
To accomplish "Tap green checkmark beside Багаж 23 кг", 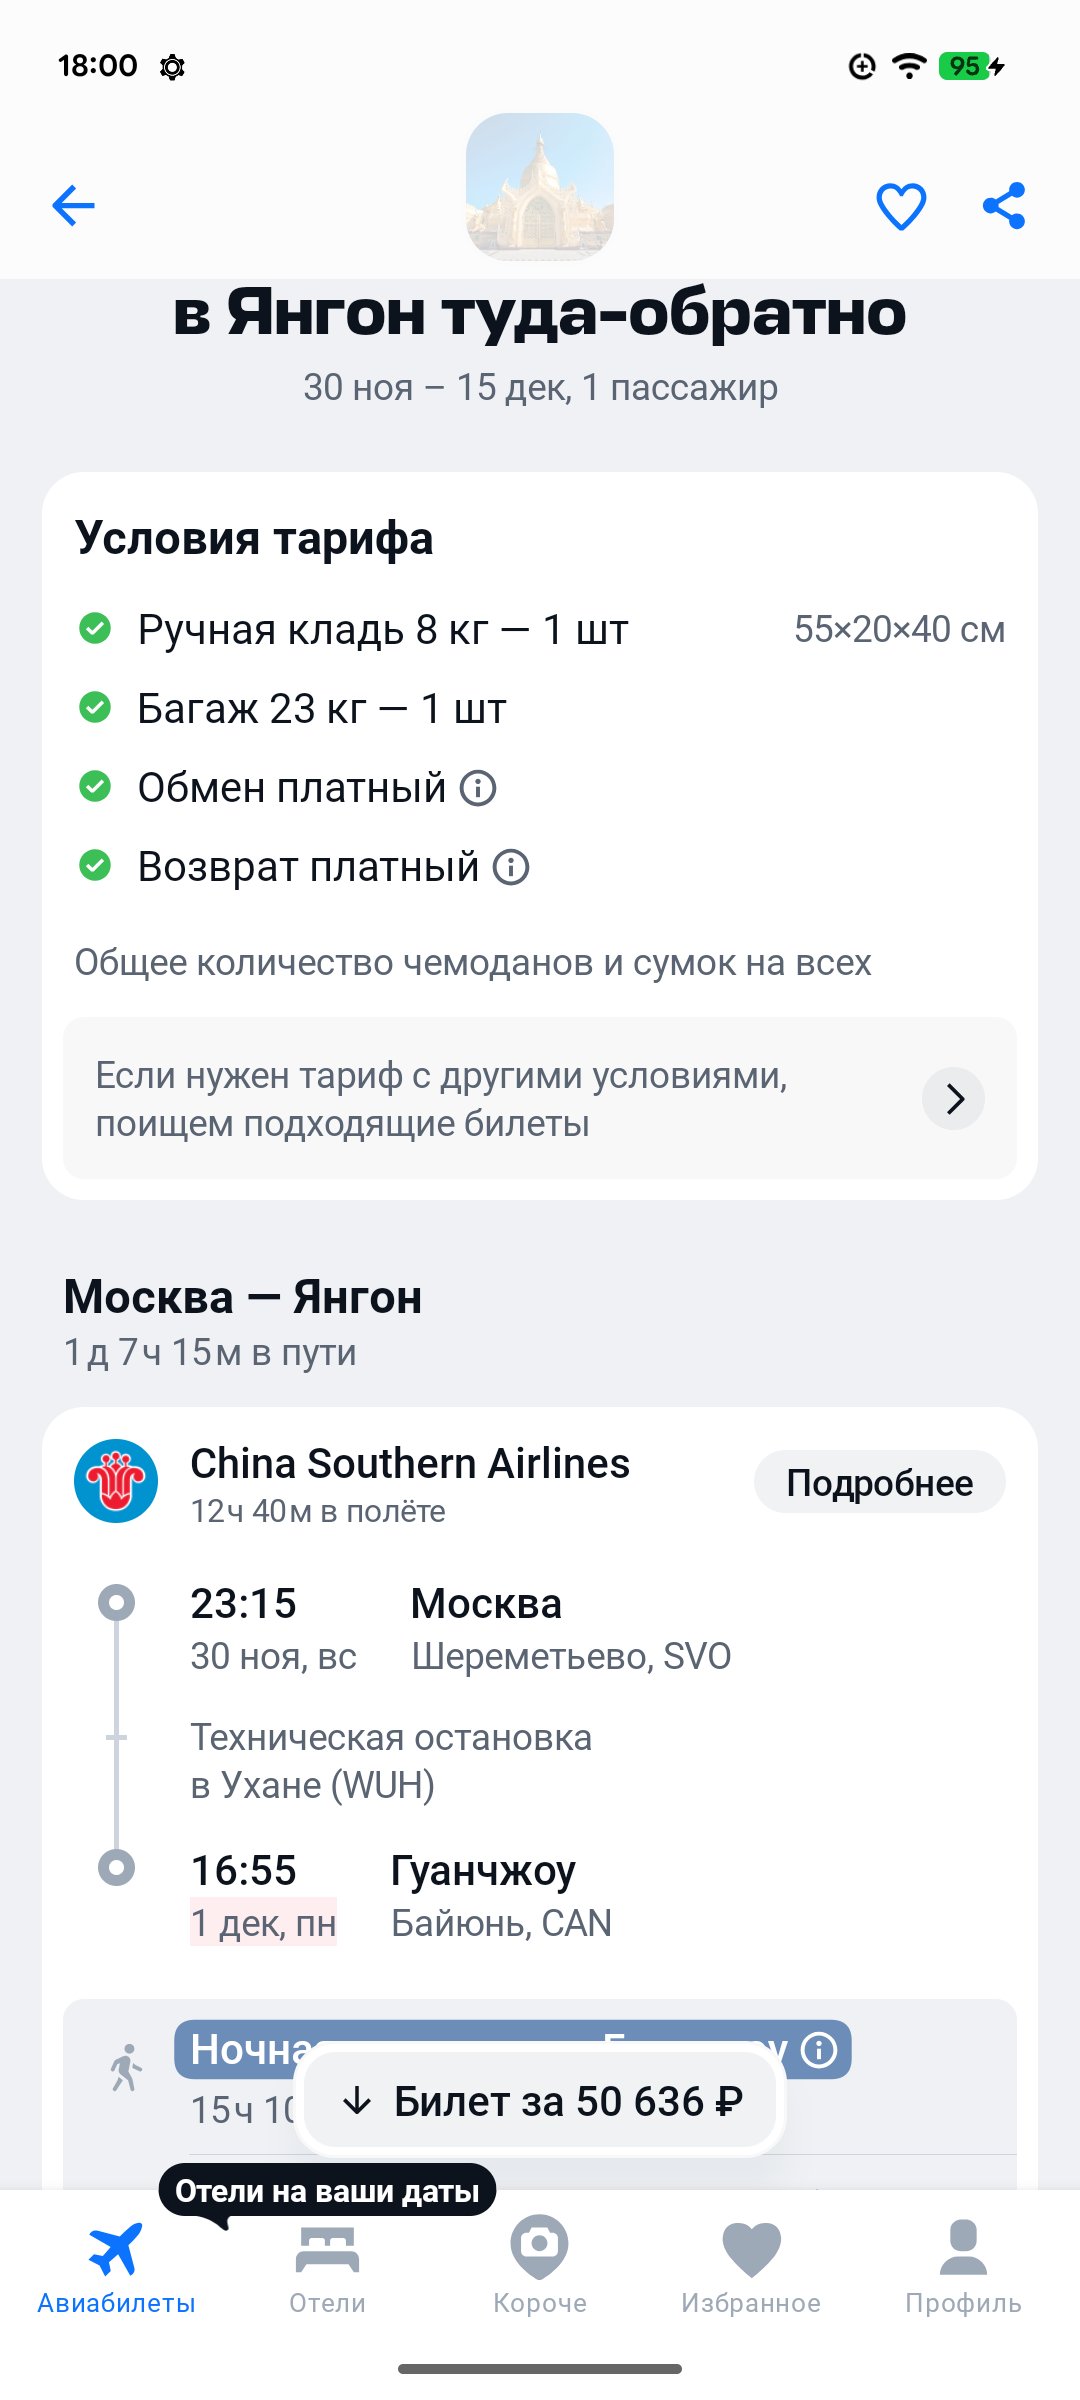I will [95, 708].
